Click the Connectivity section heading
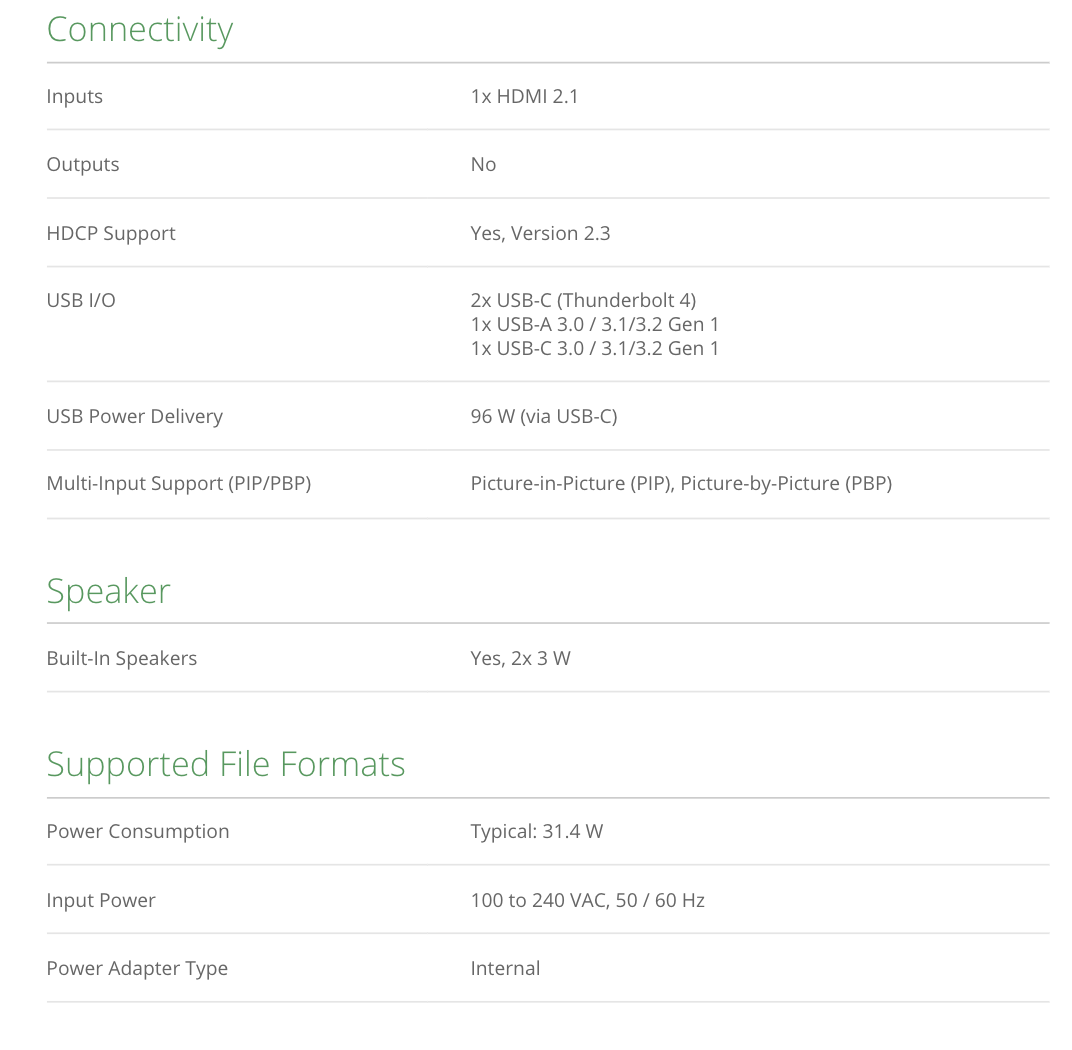This screenshot has height=1050, width=1072. point(139,29)
